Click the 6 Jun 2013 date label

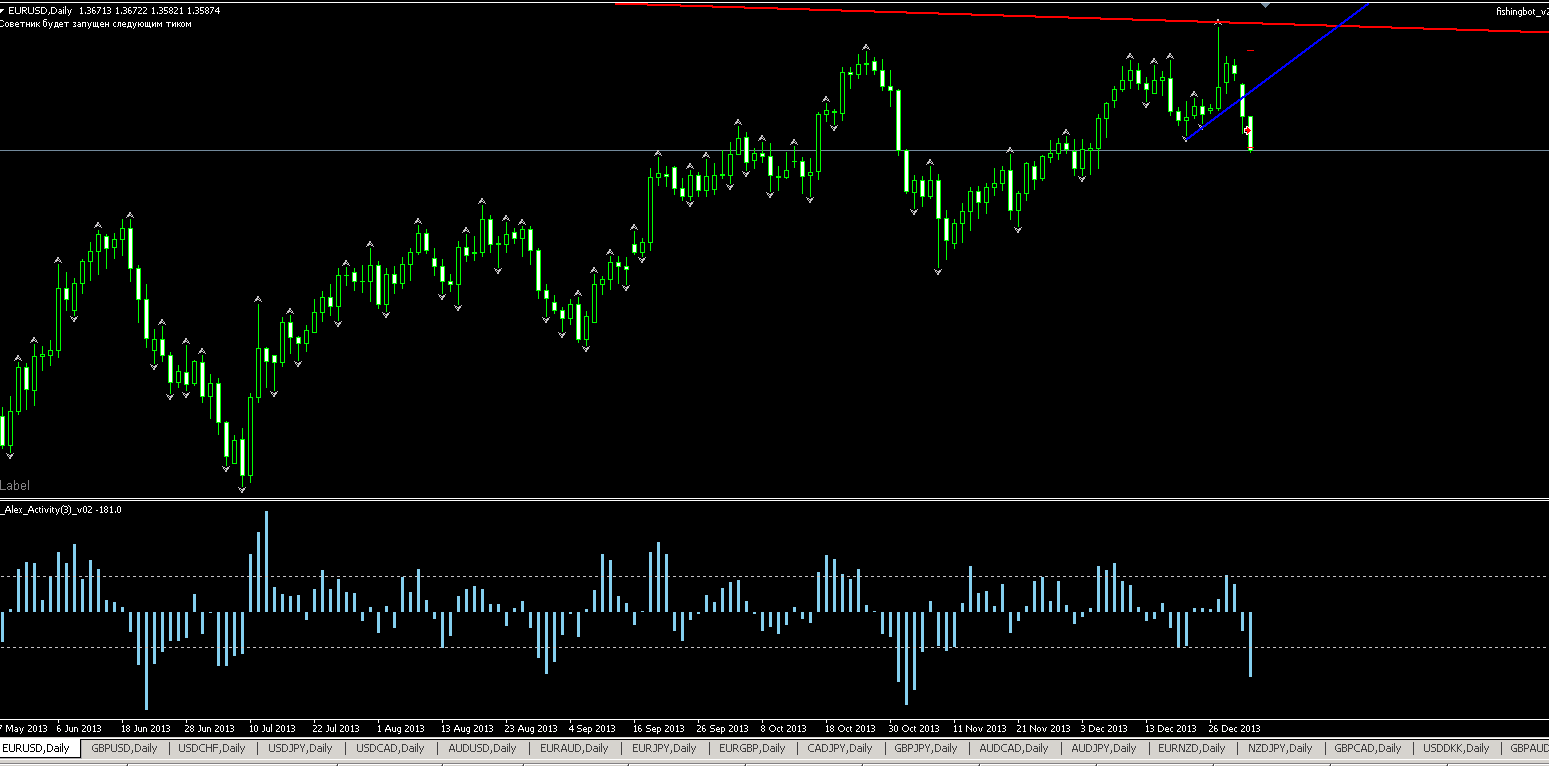[x=79, y=728]
